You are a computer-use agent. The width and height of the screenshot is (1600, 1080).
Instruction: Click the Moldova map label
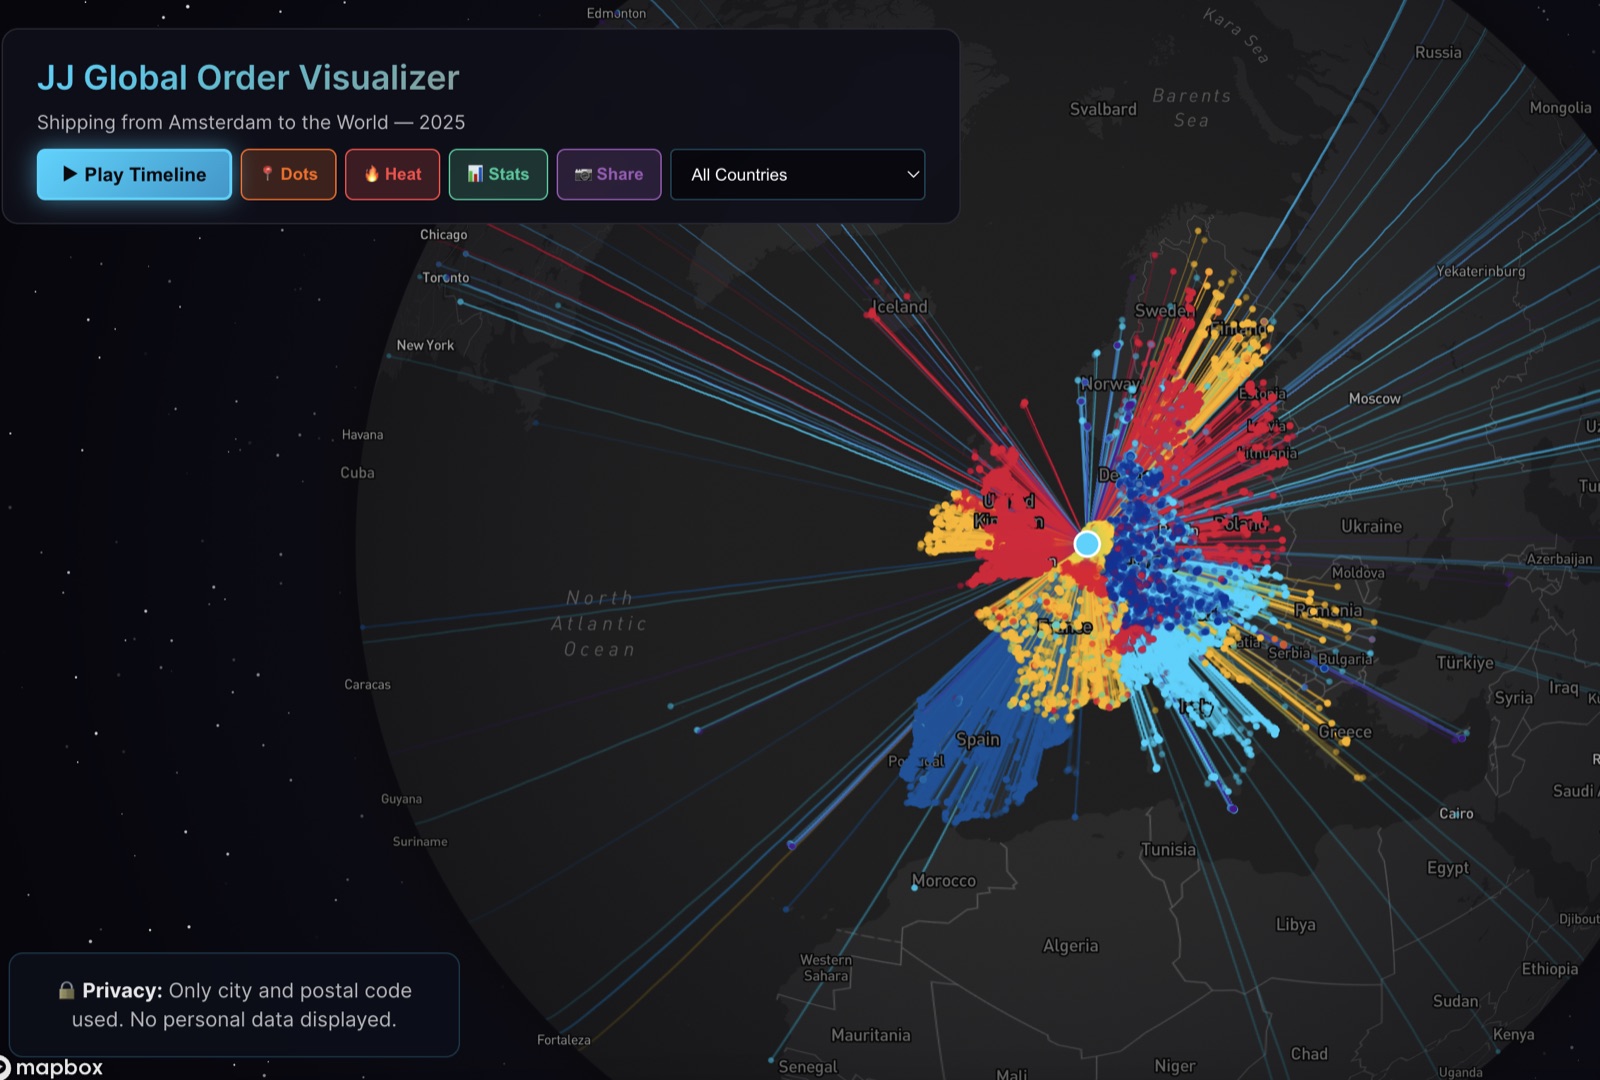coord(1358,573)
